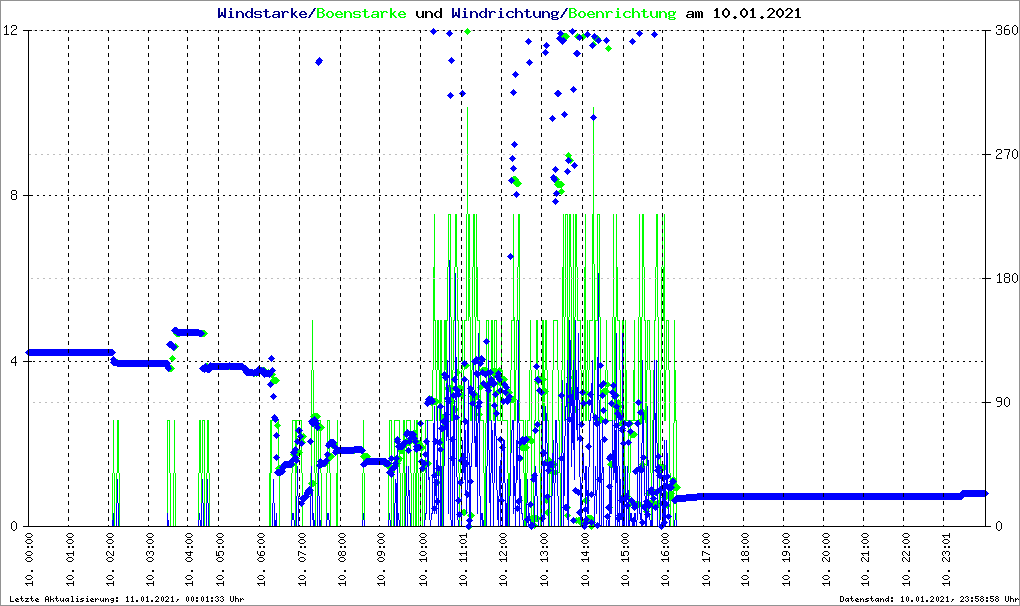
Task: Click the time label '10. 23:01'
Action: point(946,560)
